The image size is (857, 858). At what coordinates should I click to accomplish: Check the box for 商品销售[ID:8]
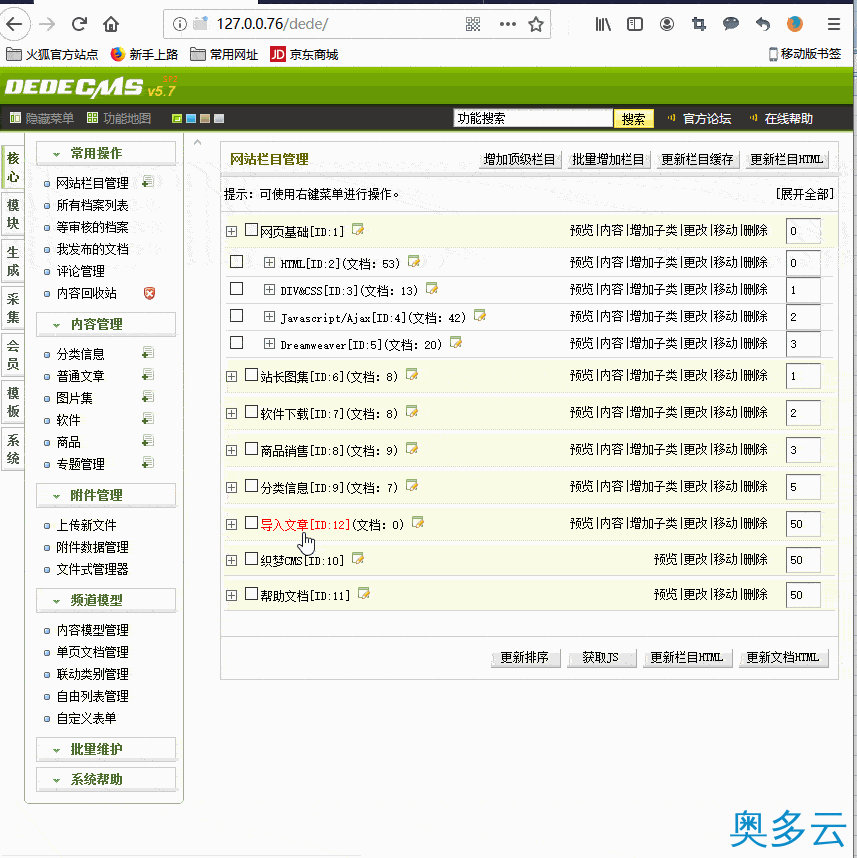pos(251,449)
